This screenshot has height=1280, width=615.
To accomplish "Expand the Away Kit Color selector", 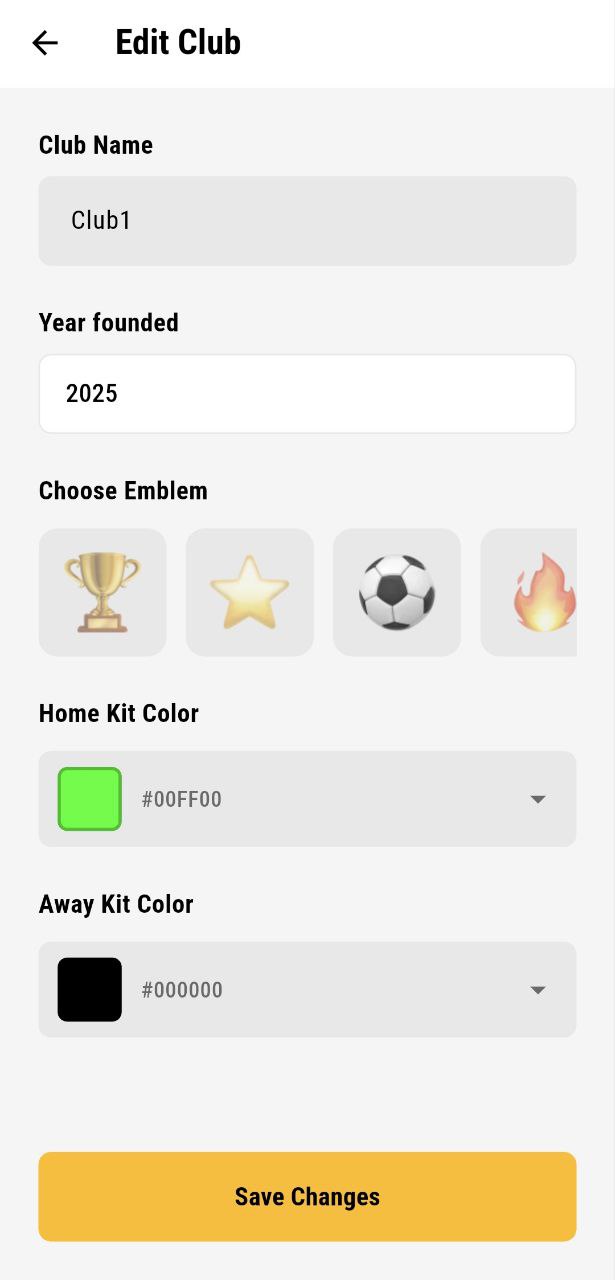I will (x=307, y=990).
